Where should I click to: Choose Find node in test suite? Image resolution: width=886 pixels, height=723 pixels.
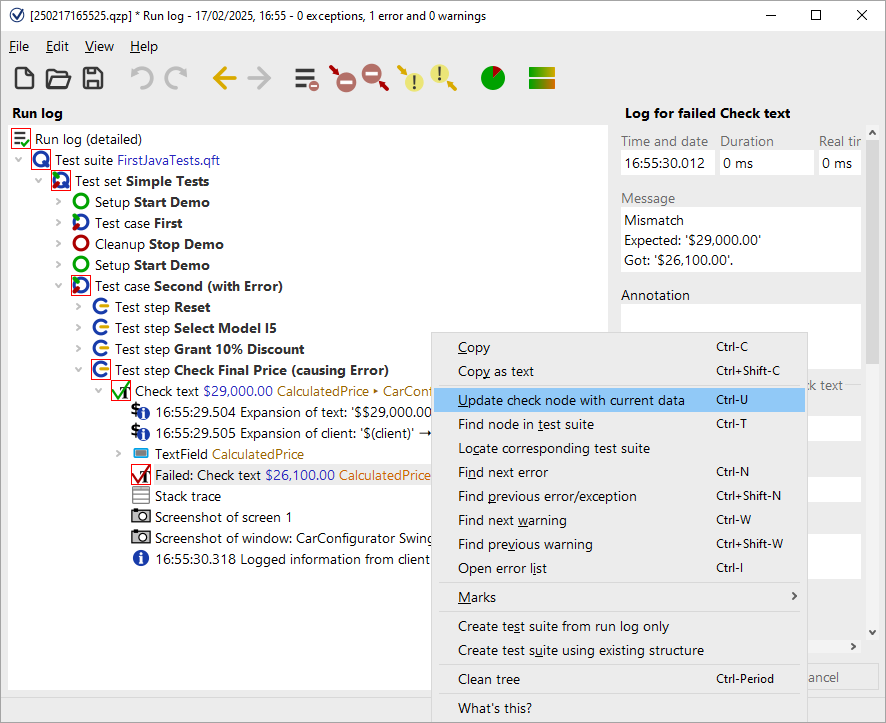tap(619, 424)
